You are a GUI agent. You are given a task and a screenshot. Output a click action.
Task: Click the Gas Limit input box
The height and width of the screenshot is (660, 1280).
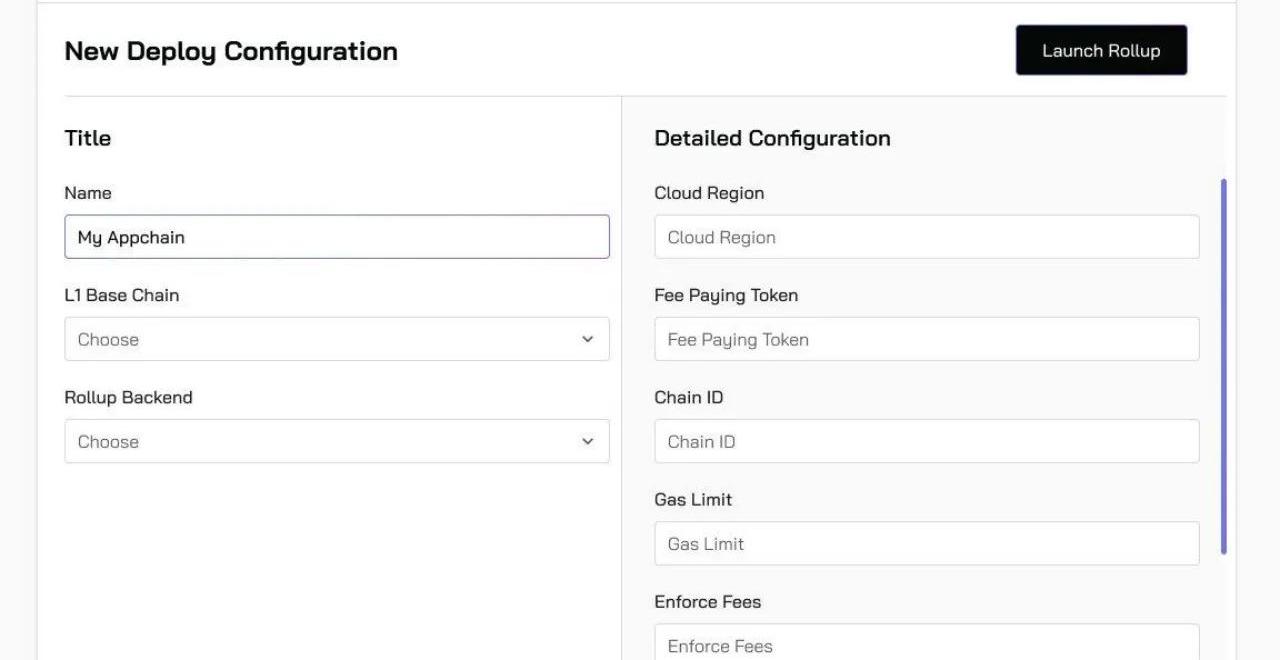(x=926, y=544)
